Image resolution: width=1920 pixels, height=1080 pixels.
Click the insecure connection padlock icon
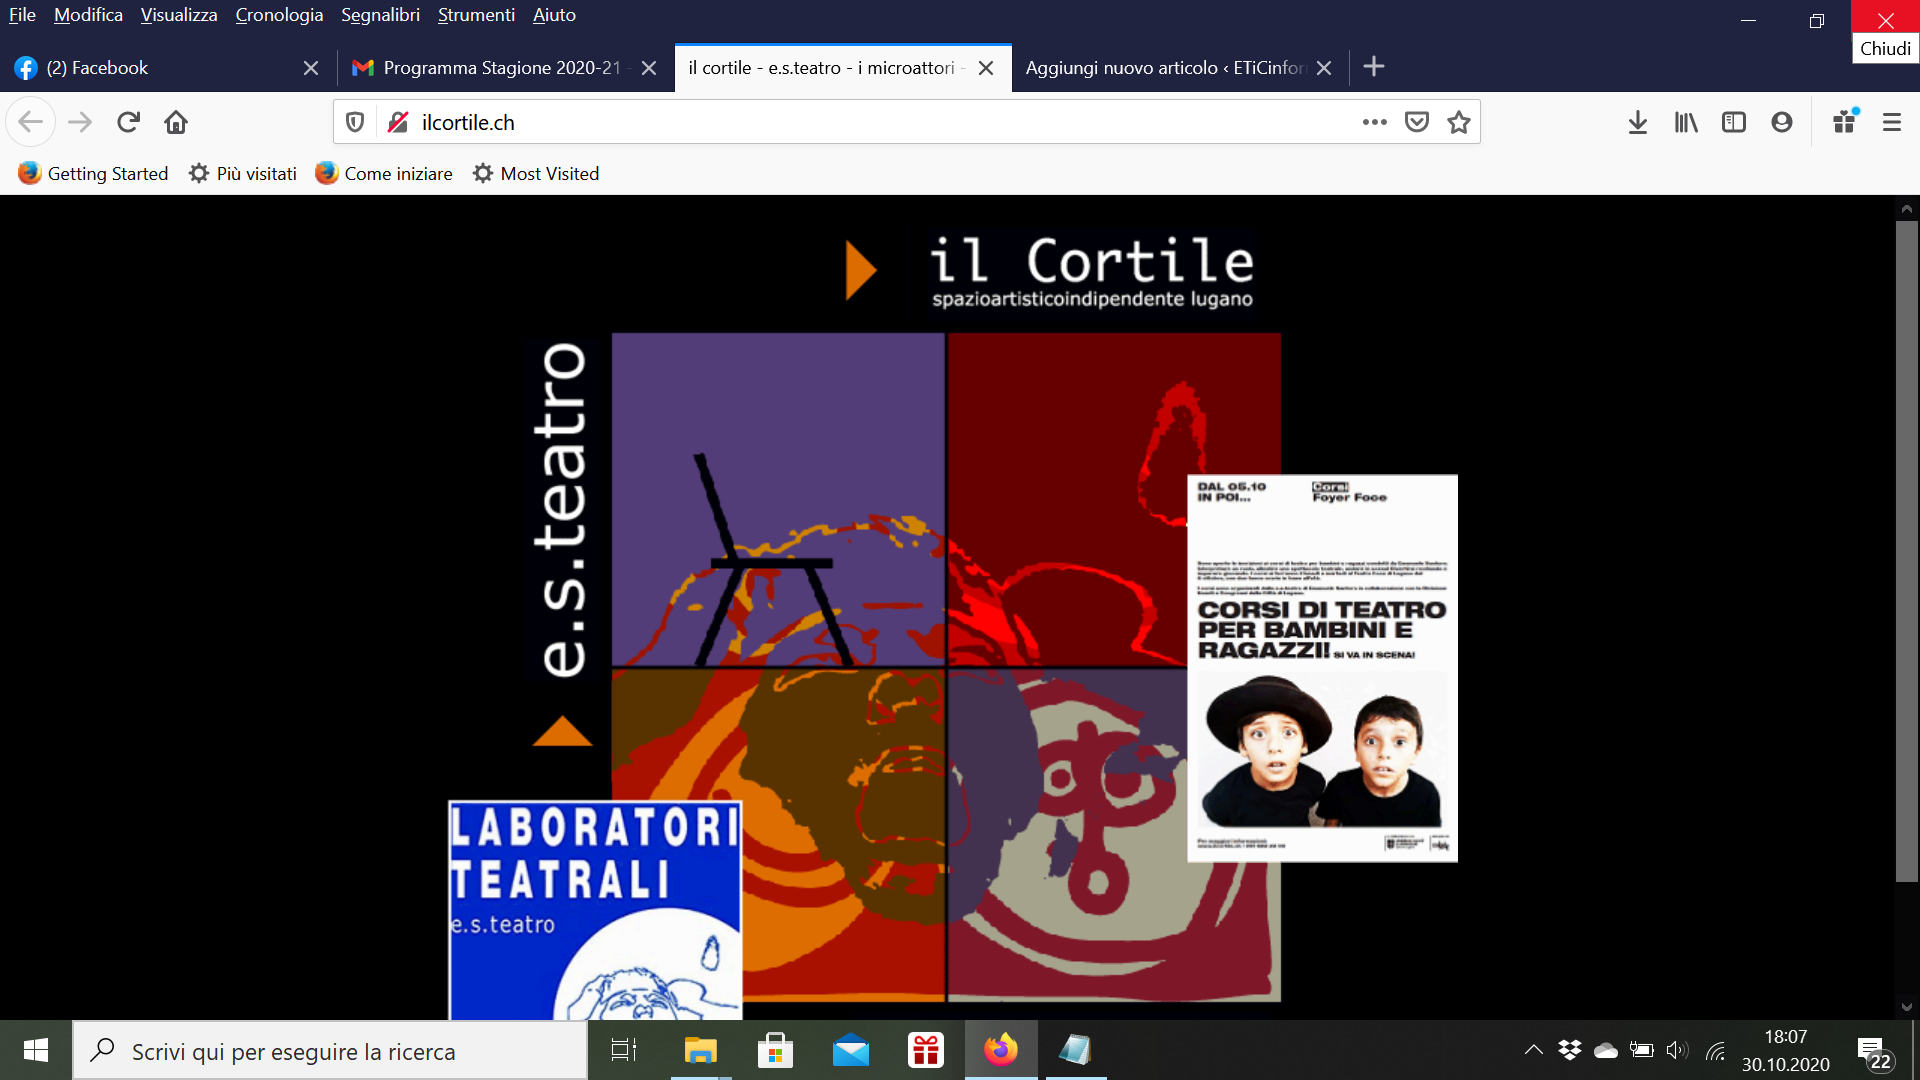click(397, 122)
